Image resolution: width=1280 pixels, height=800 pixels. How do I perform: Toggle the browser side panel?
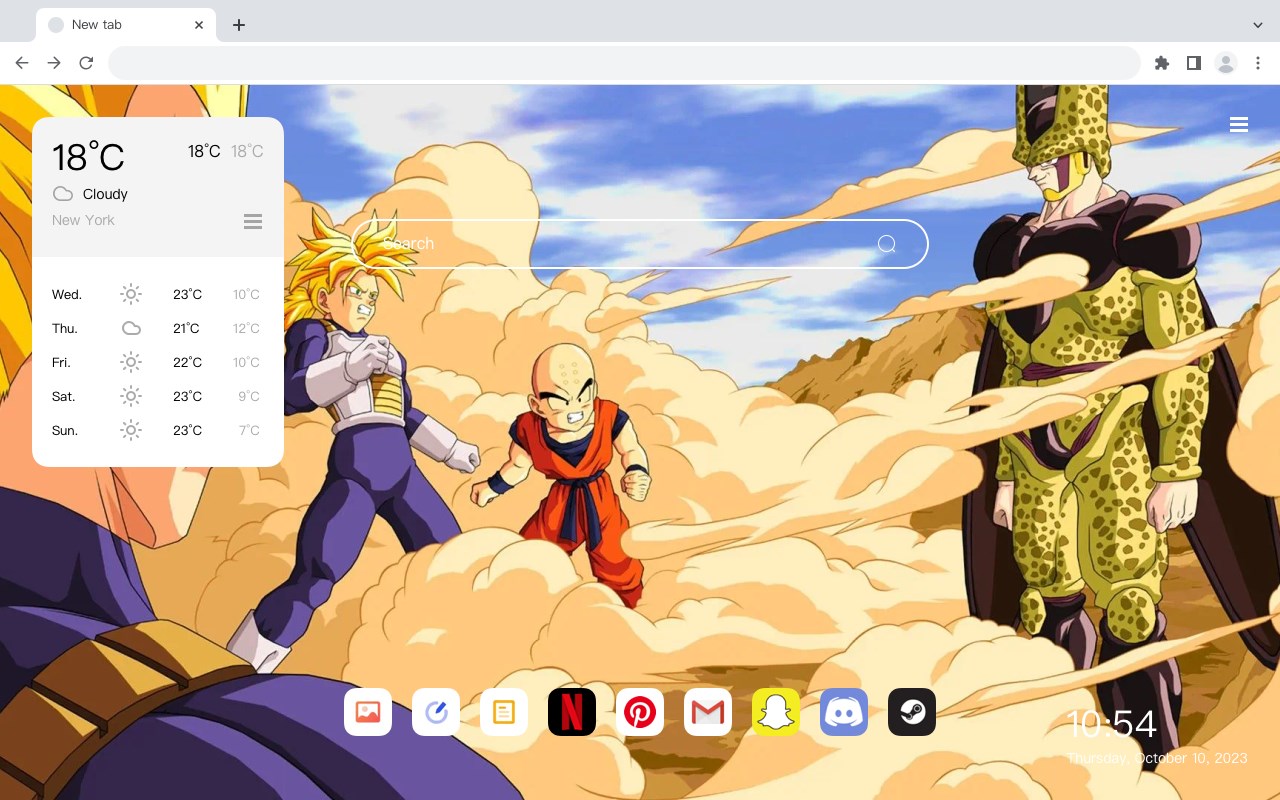(x=1193, y=63)
